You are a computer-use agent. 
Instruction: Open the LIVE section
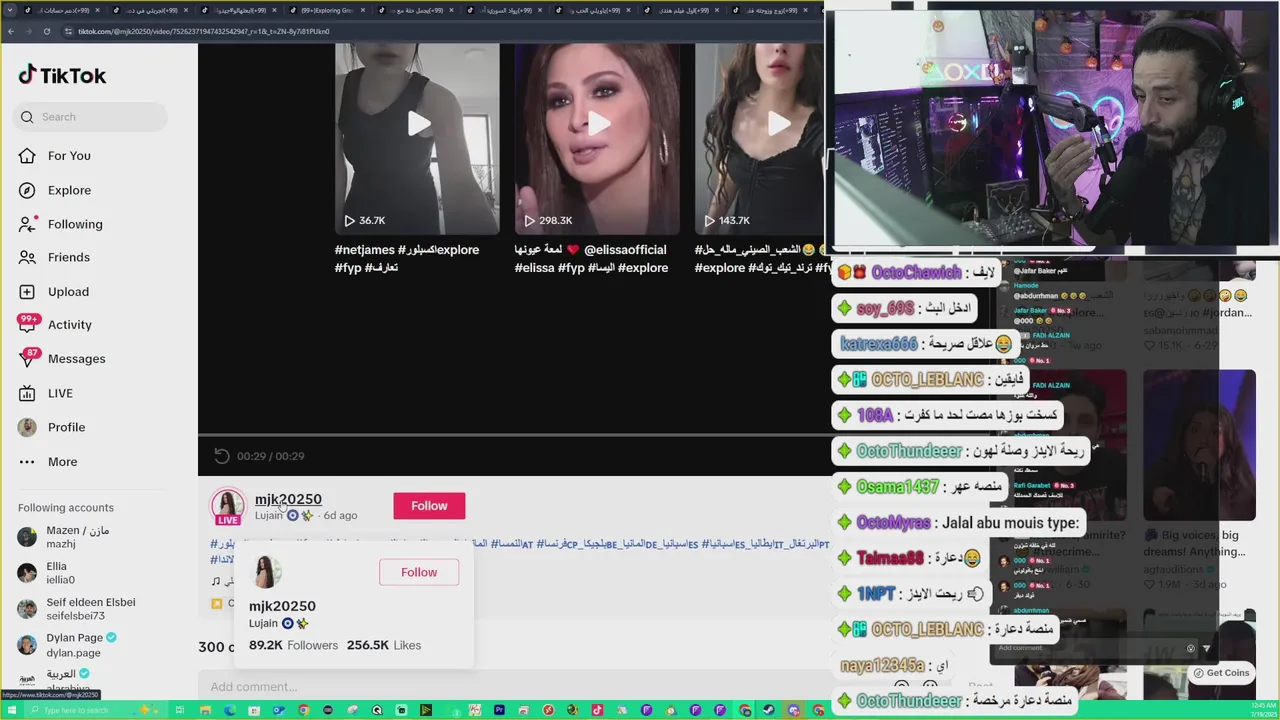point(60,393)
